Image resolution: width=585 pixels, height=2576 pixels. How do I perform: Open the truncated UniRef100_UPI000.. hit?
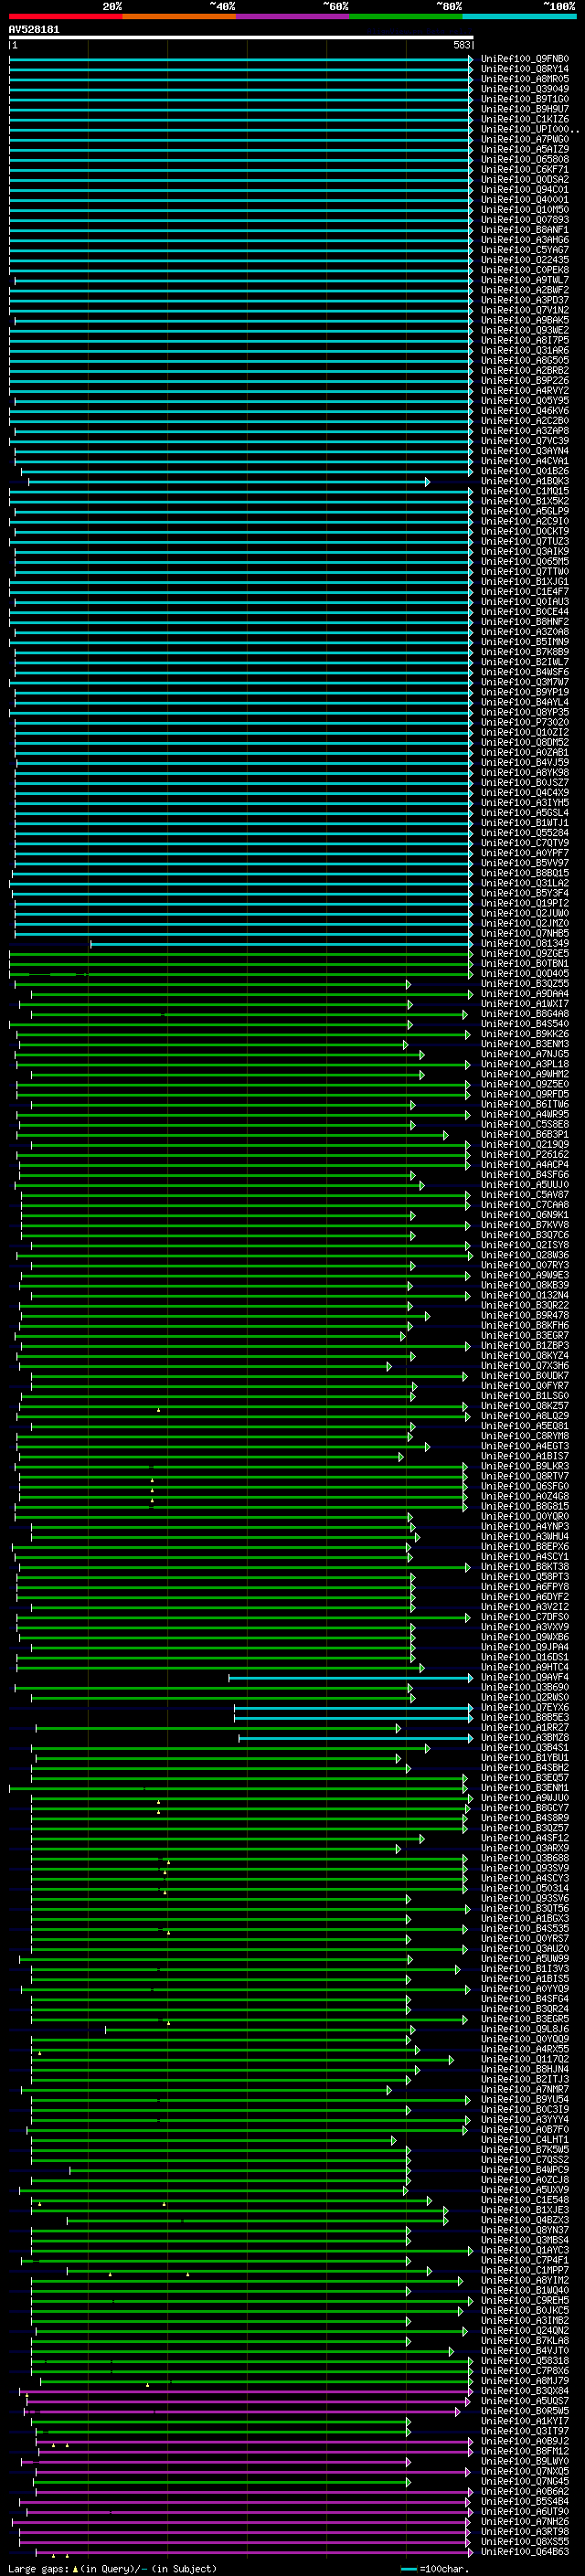coord(530,129)
